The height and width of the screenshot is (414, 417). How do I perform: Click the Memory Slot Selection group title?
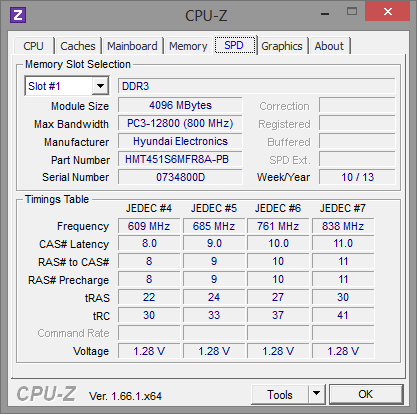click(x=78, y=64)
